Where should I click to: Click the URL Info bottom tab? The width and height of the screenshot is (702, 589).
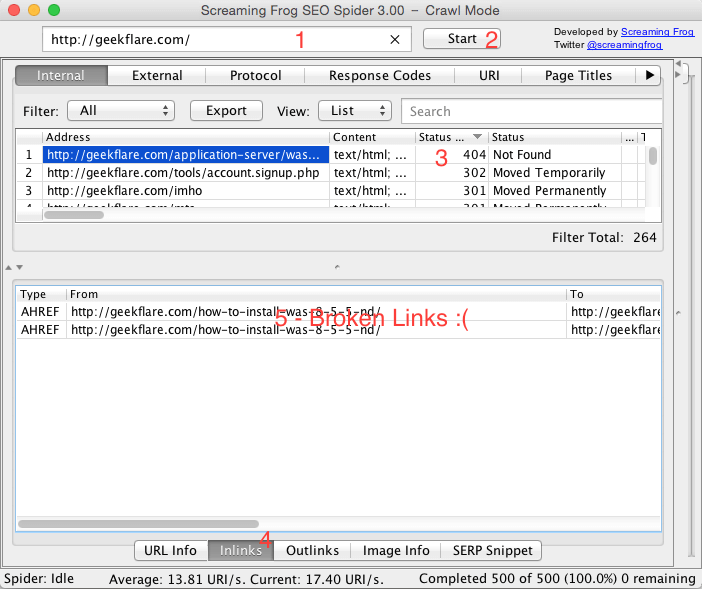(x=170, y=550)
